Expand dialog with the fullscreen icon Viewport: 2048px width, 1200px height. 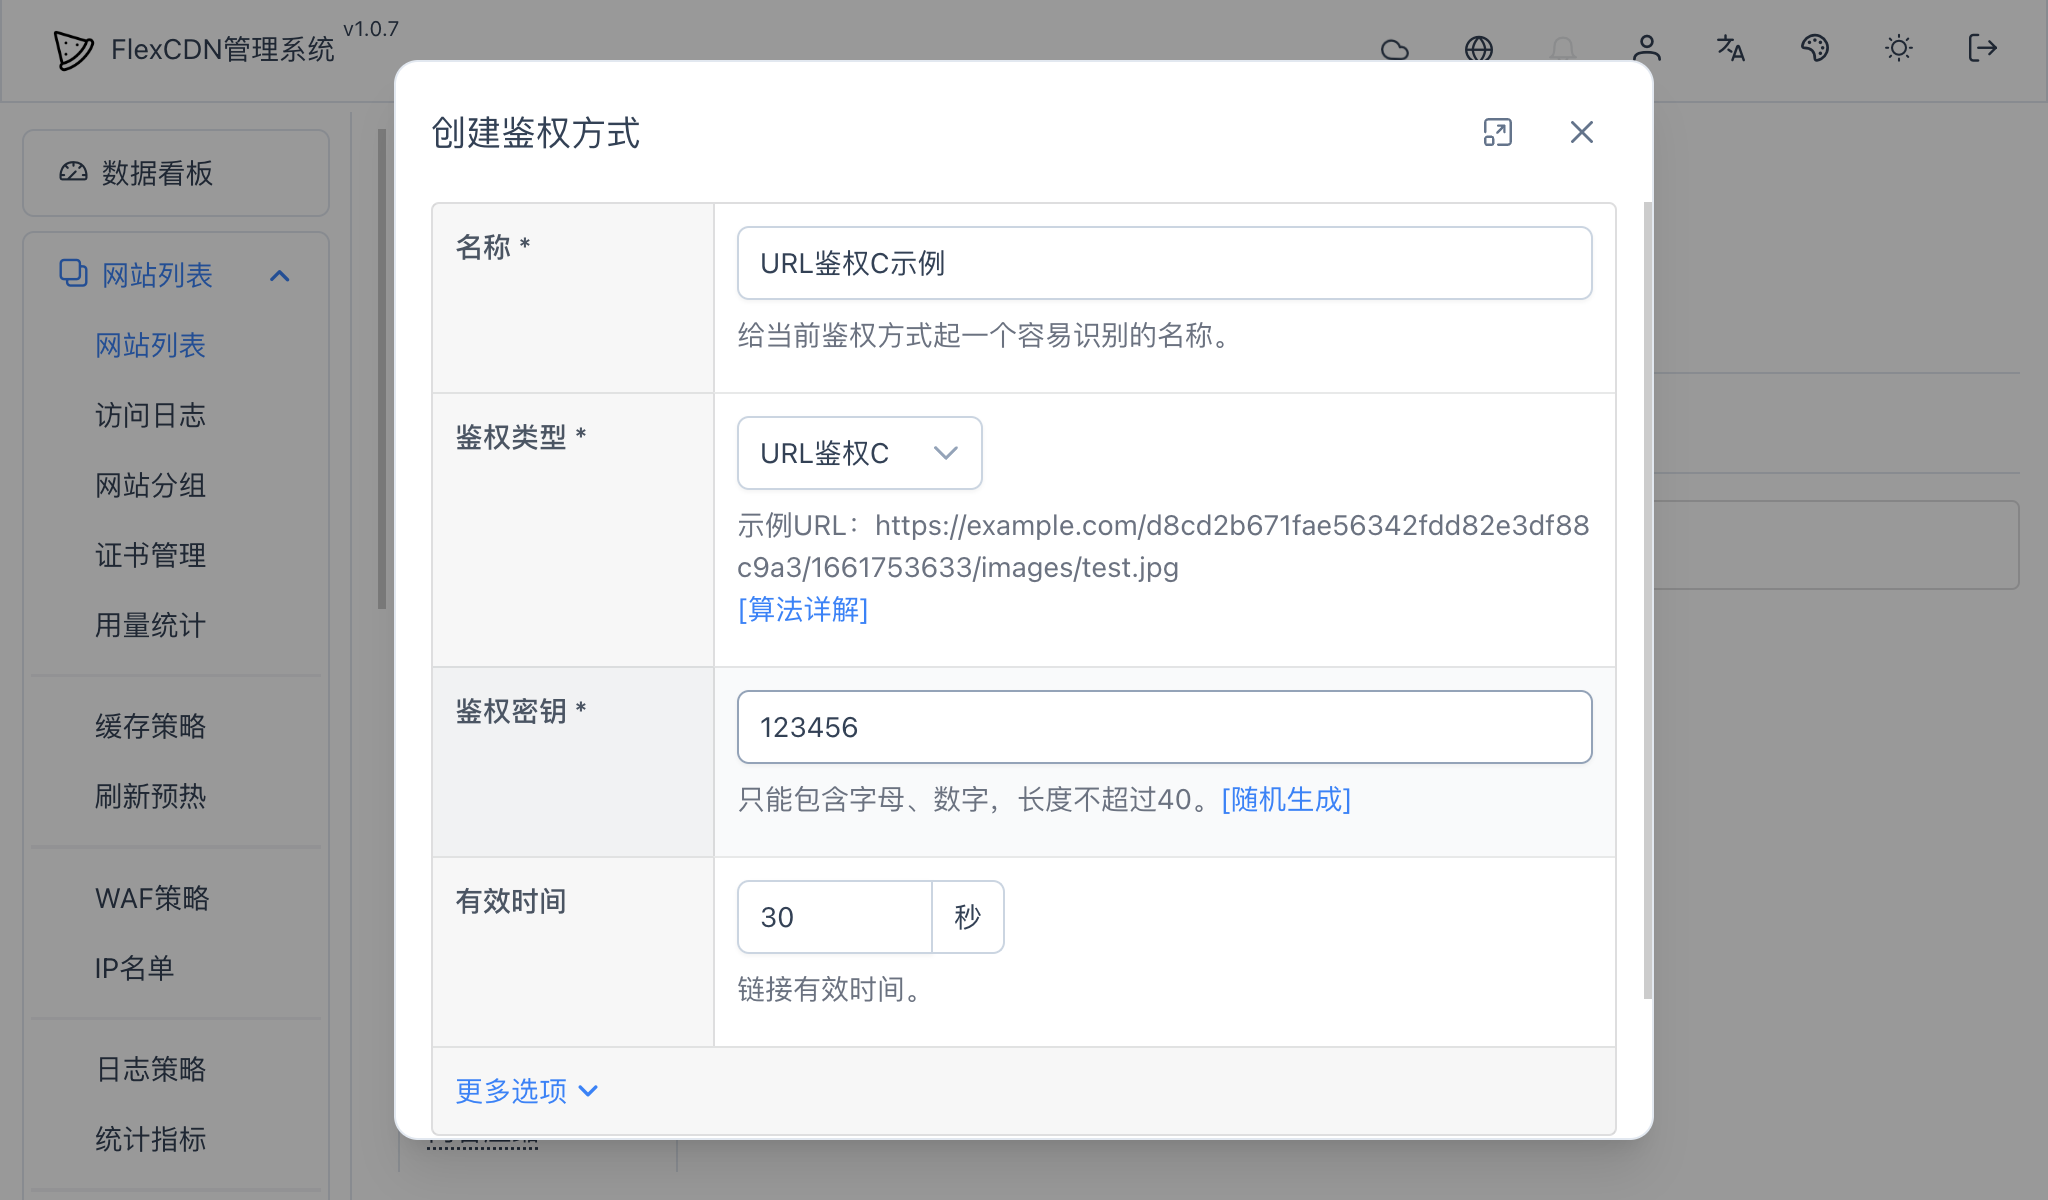click(x=1497, y=132)
